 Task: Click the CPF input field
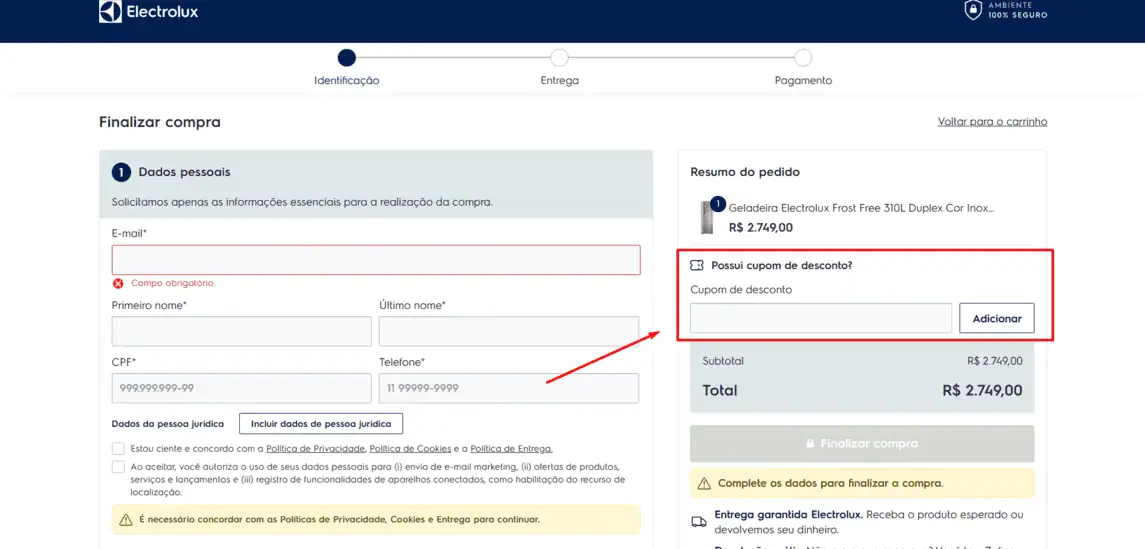pos(242,388)
